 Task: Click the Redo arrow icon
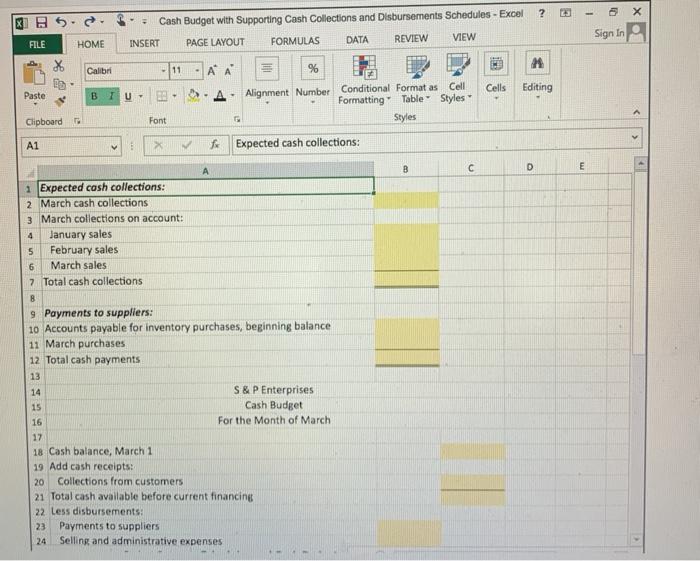(90, 21)
